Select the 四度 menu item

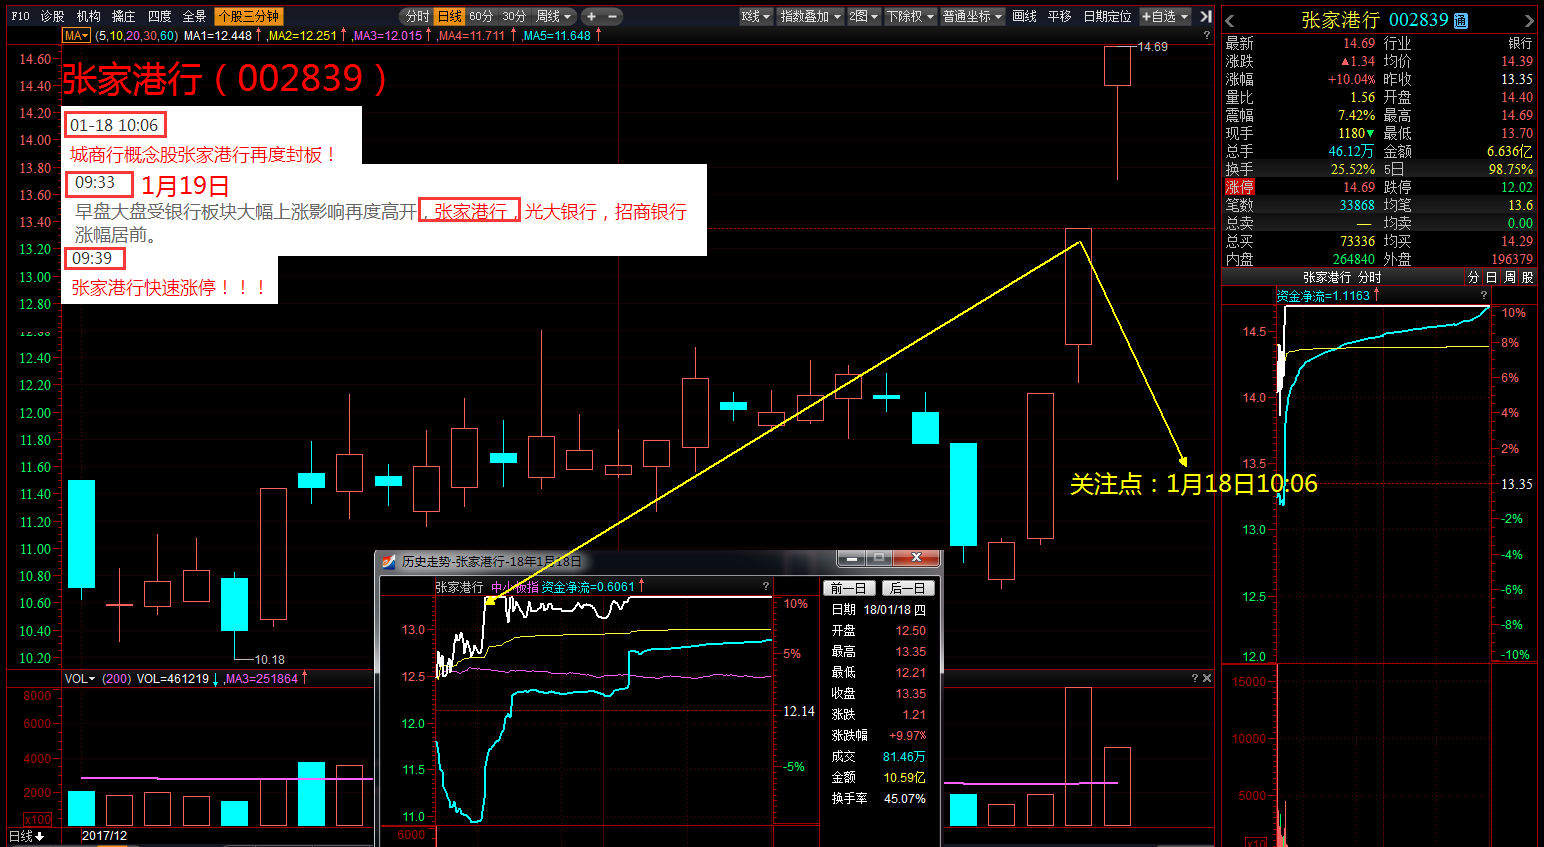(x=159, y=16)
